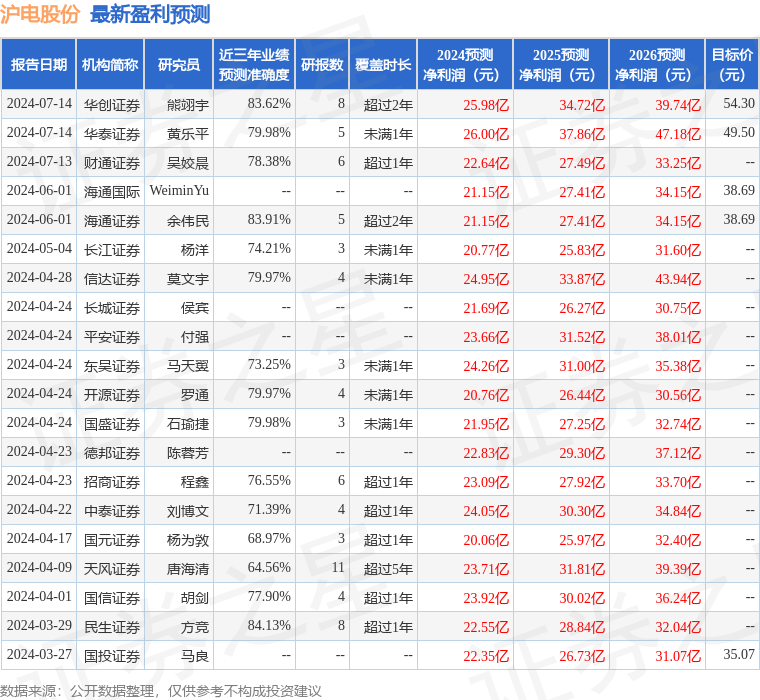Click 2025 profit forecast 37.86亿

(582, 134)
